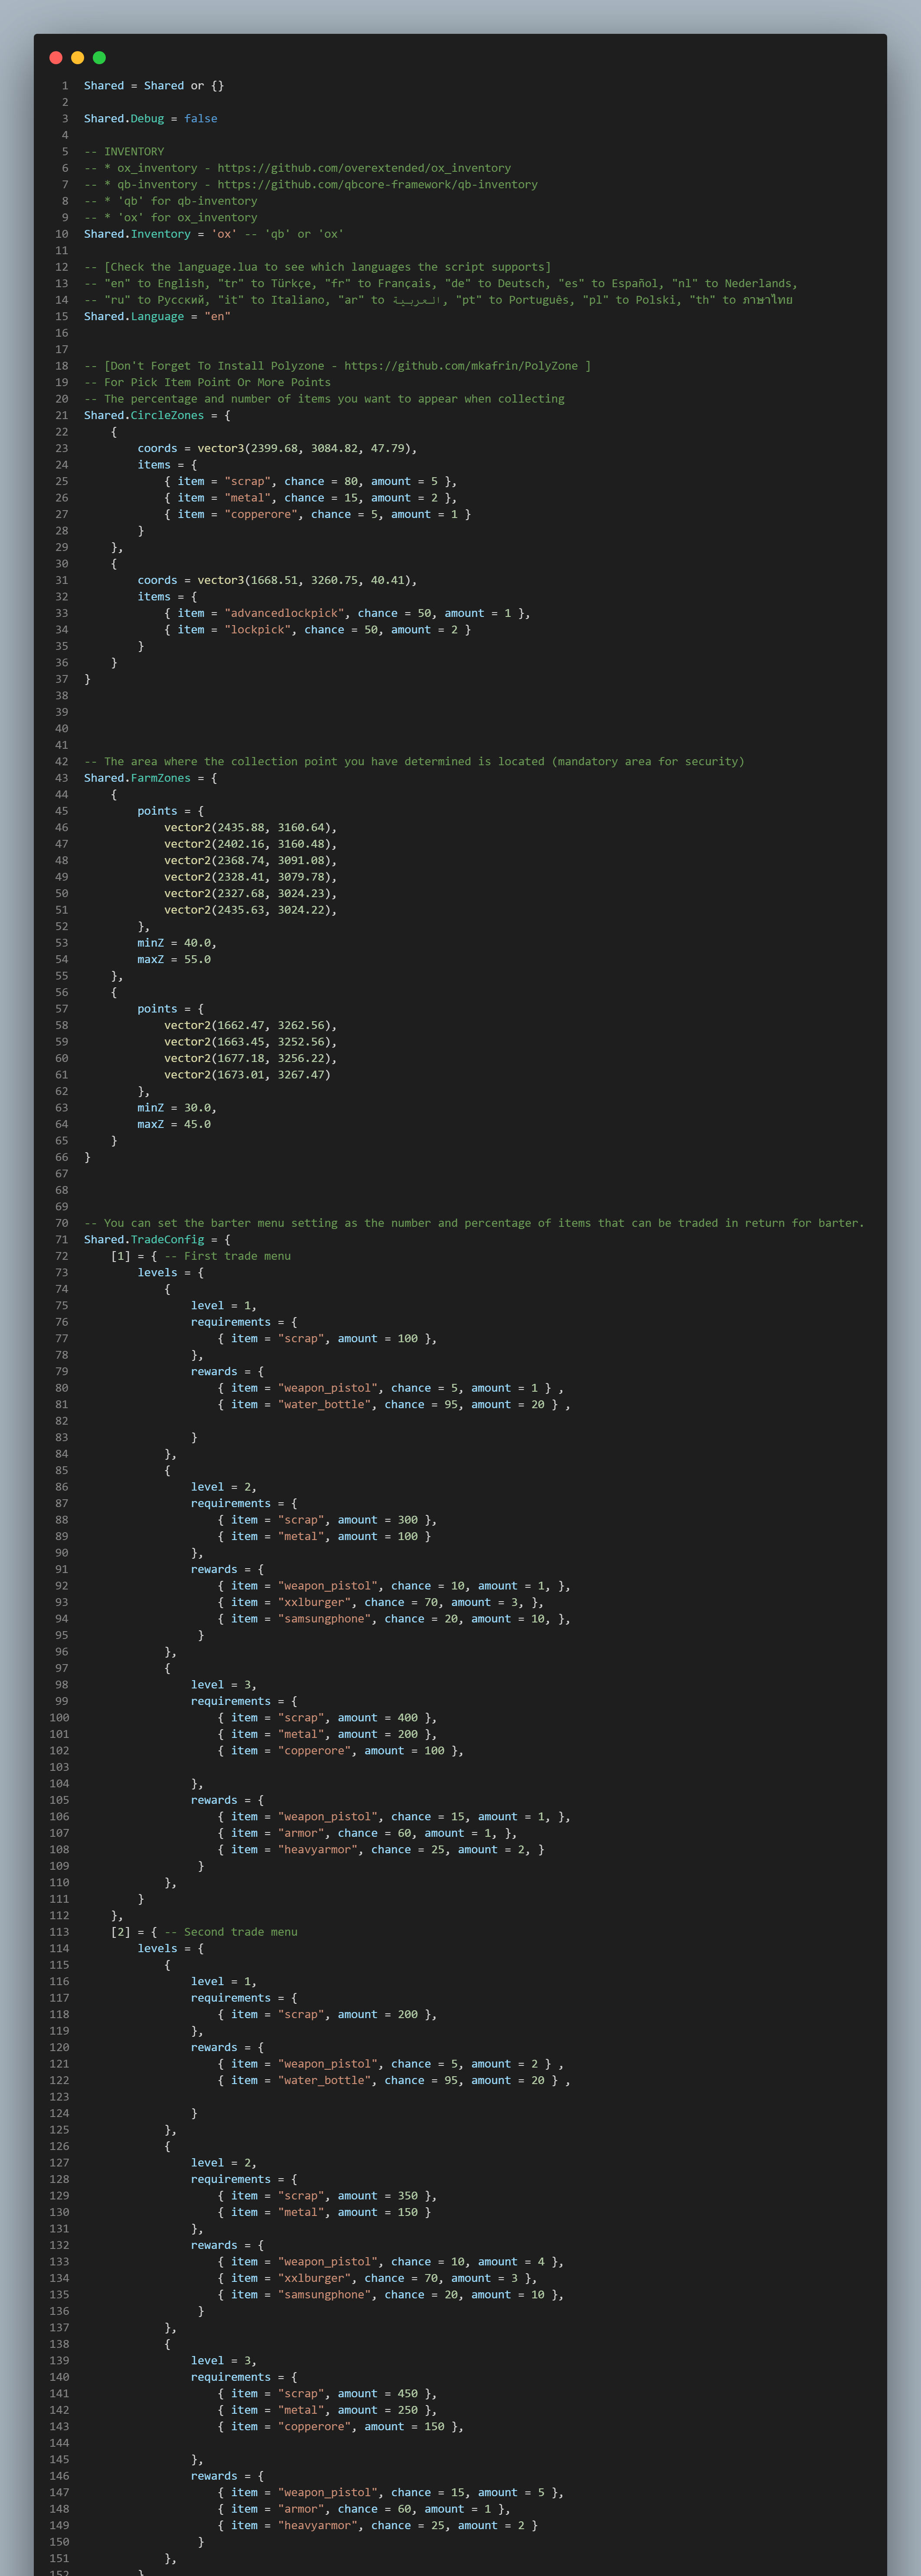Click the '[1] = { -- First trade menu' line
Screen dimensions: 921x2576
pos(201,1257)
